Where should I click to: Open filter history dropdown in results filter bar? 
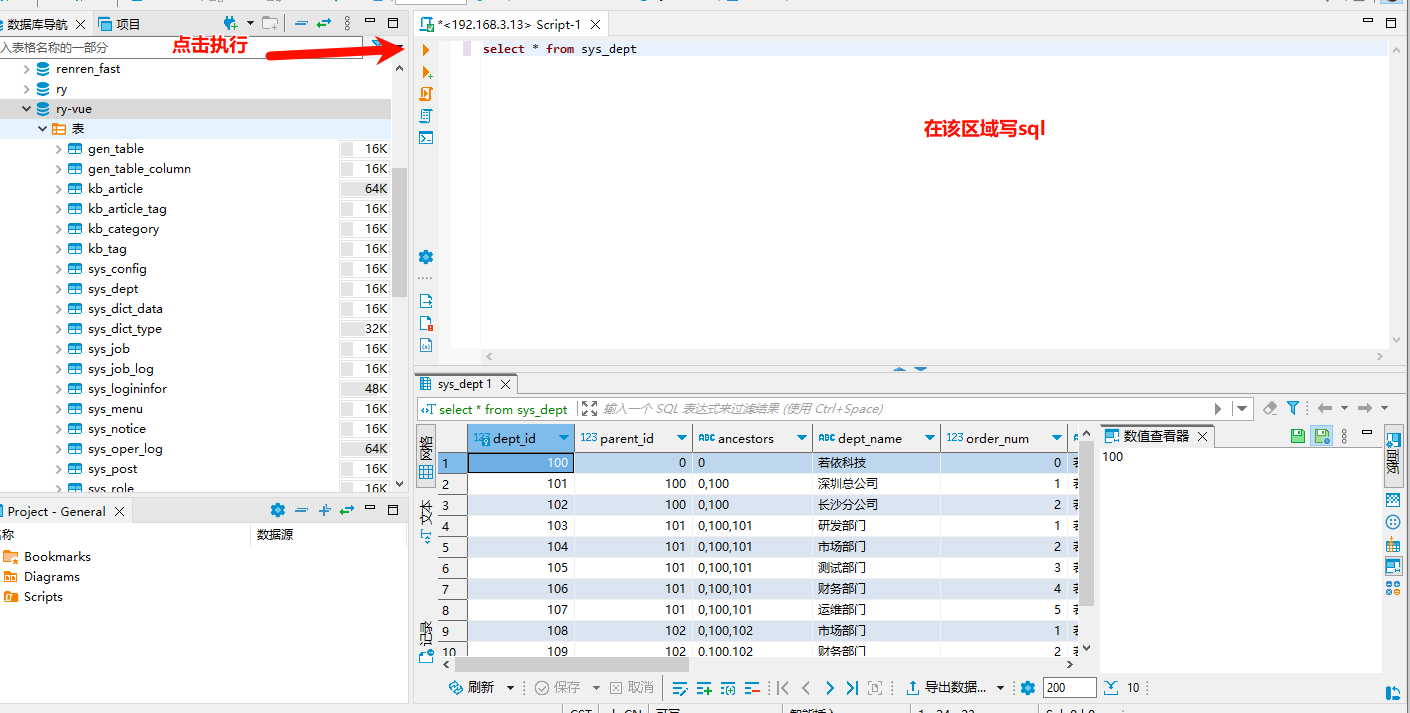pyautogui.click(x=1243, y=408)
